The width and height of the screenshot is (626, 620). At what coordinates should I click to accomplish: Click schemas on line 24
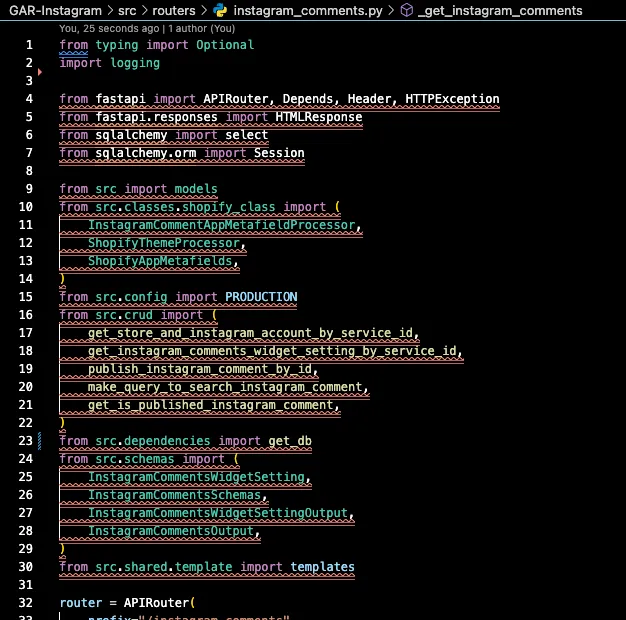149,459
